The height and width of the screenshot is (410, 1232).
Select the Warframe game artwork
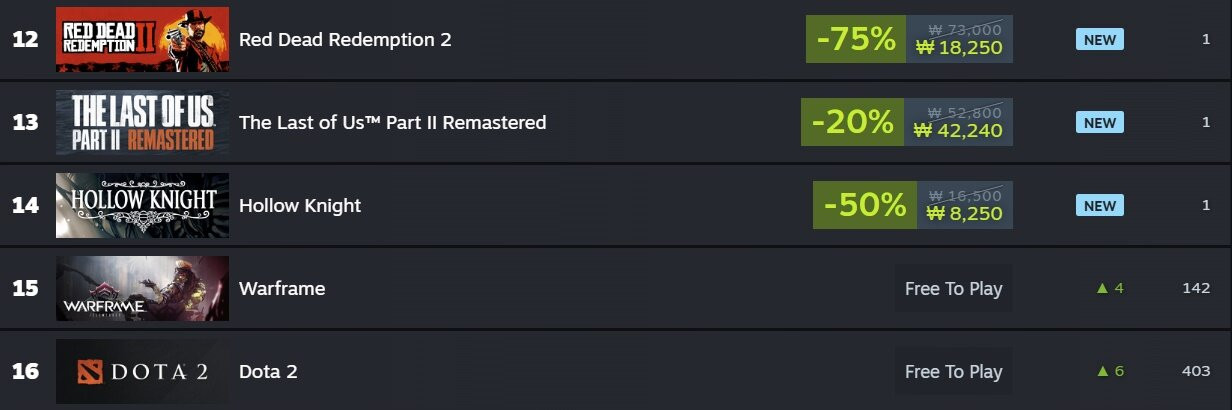click(142, 288)
